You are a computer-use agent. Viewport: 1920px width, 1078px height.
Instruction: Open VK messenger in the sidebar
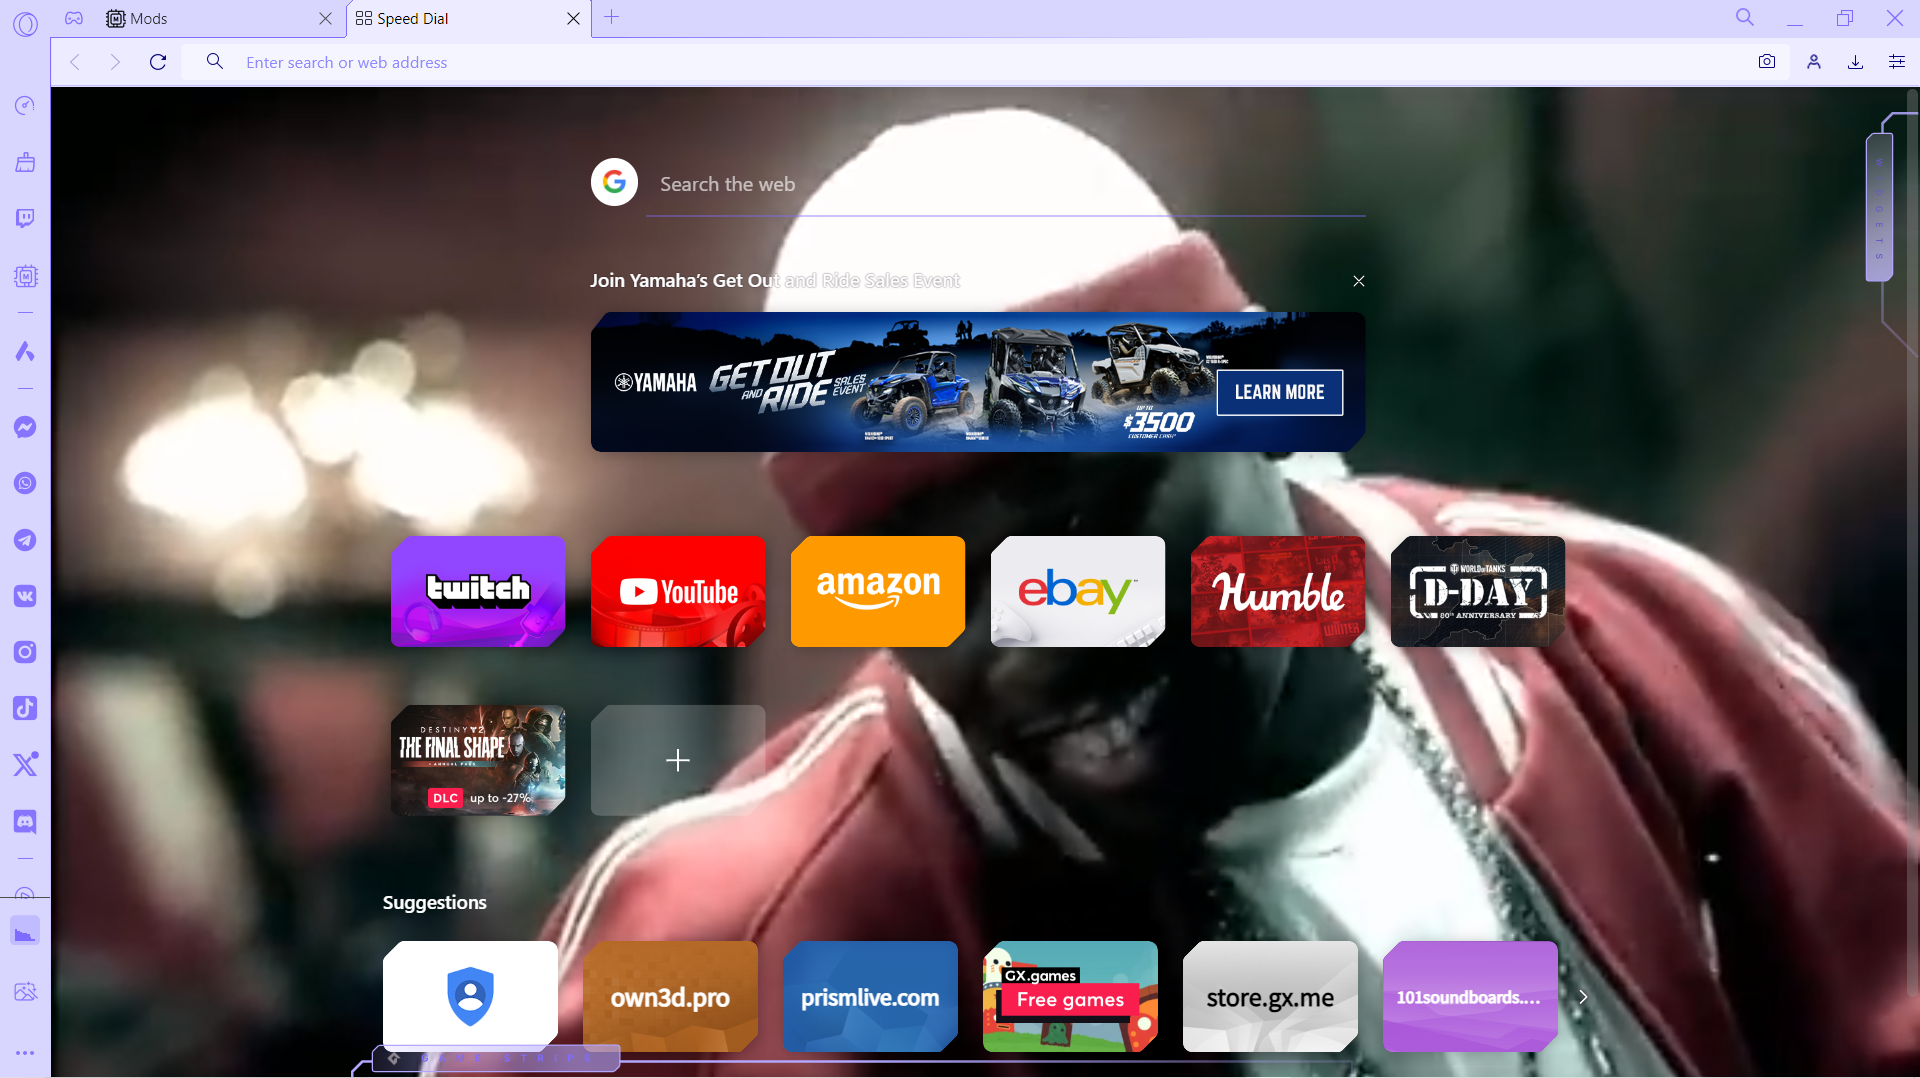click(25, 596)
